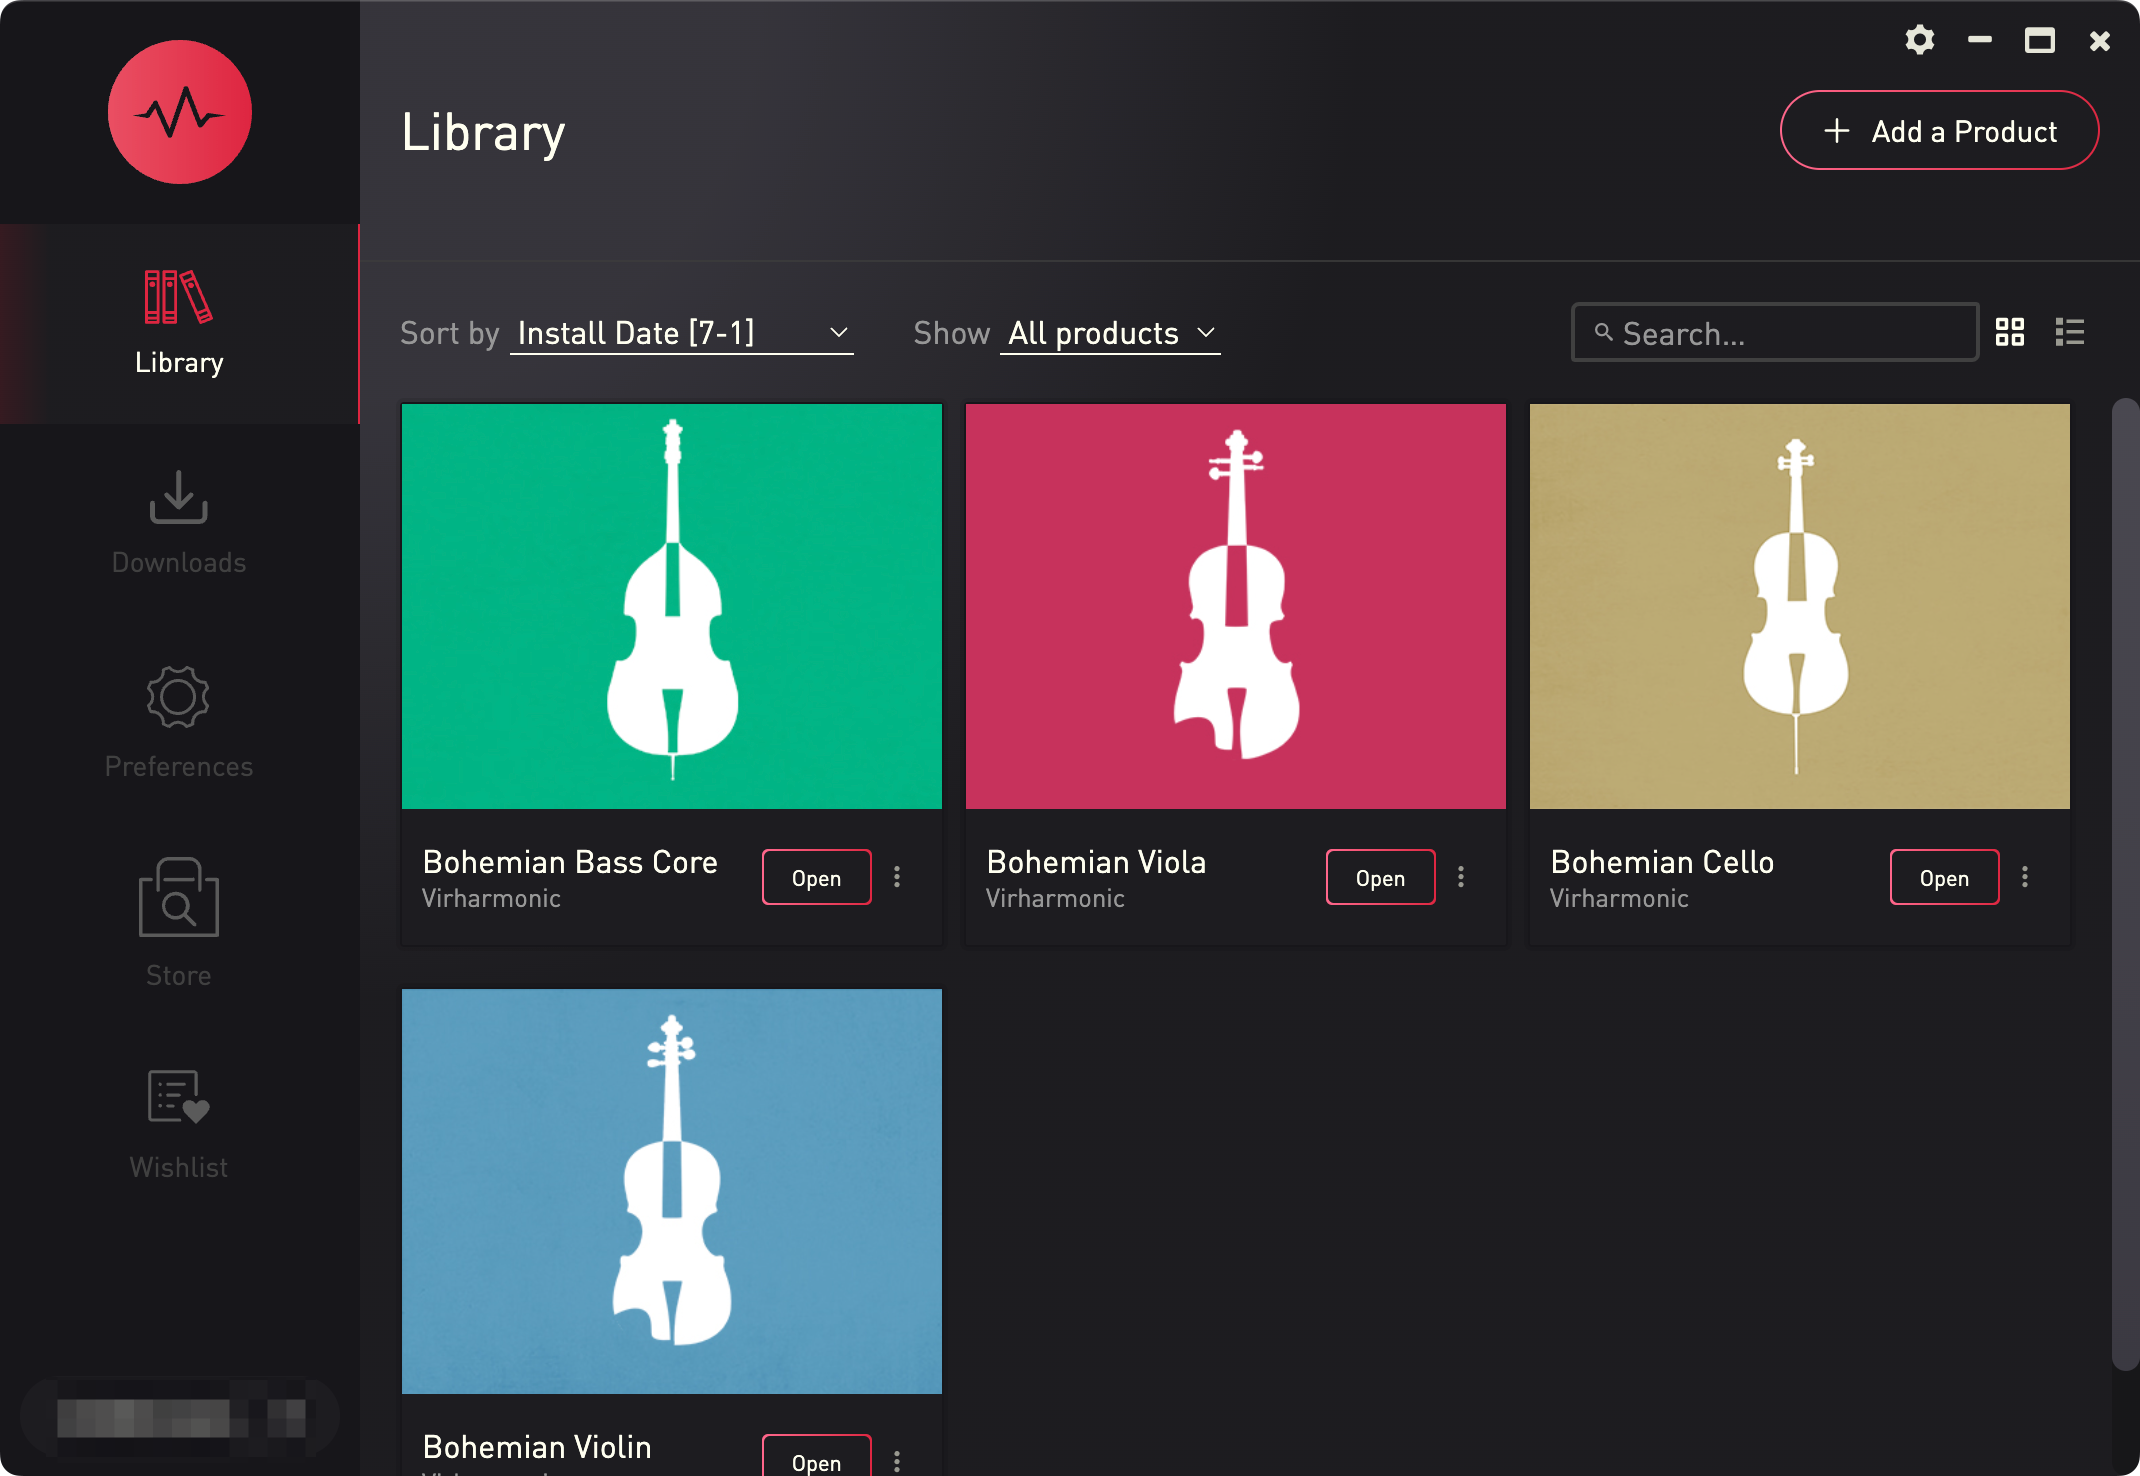This screenshot has width=2140, height=1476.
Task: Click the settings gear in the title bar
Action: point(1919,41)
